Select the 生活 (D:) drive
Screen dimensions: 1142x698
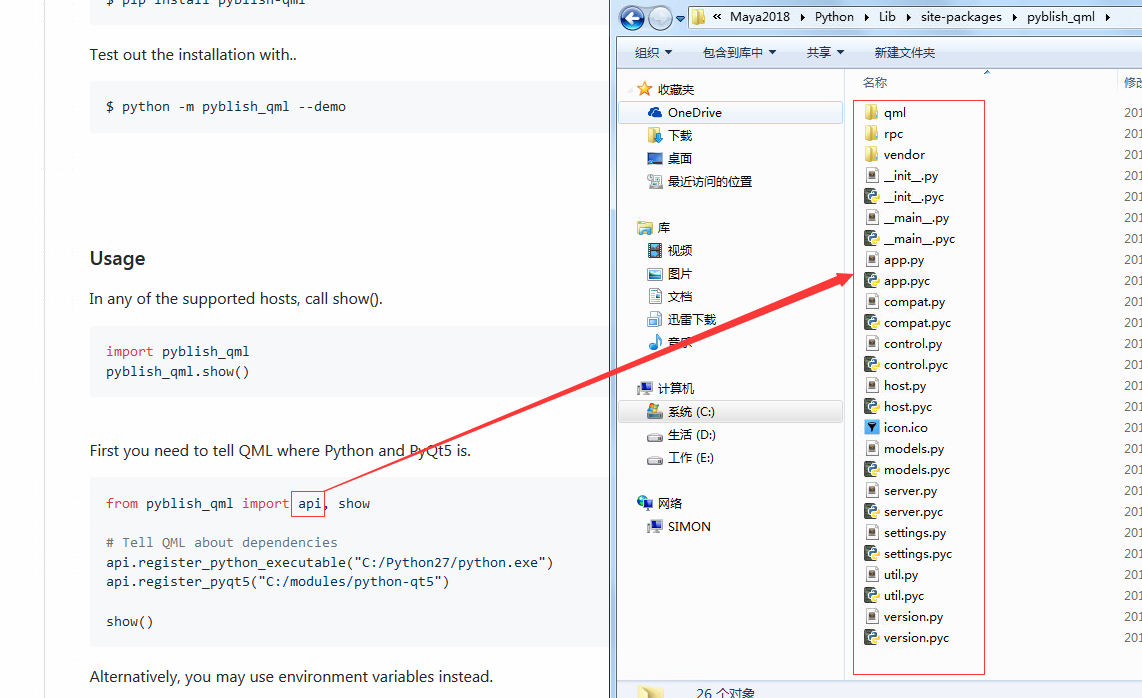[681, 435]
